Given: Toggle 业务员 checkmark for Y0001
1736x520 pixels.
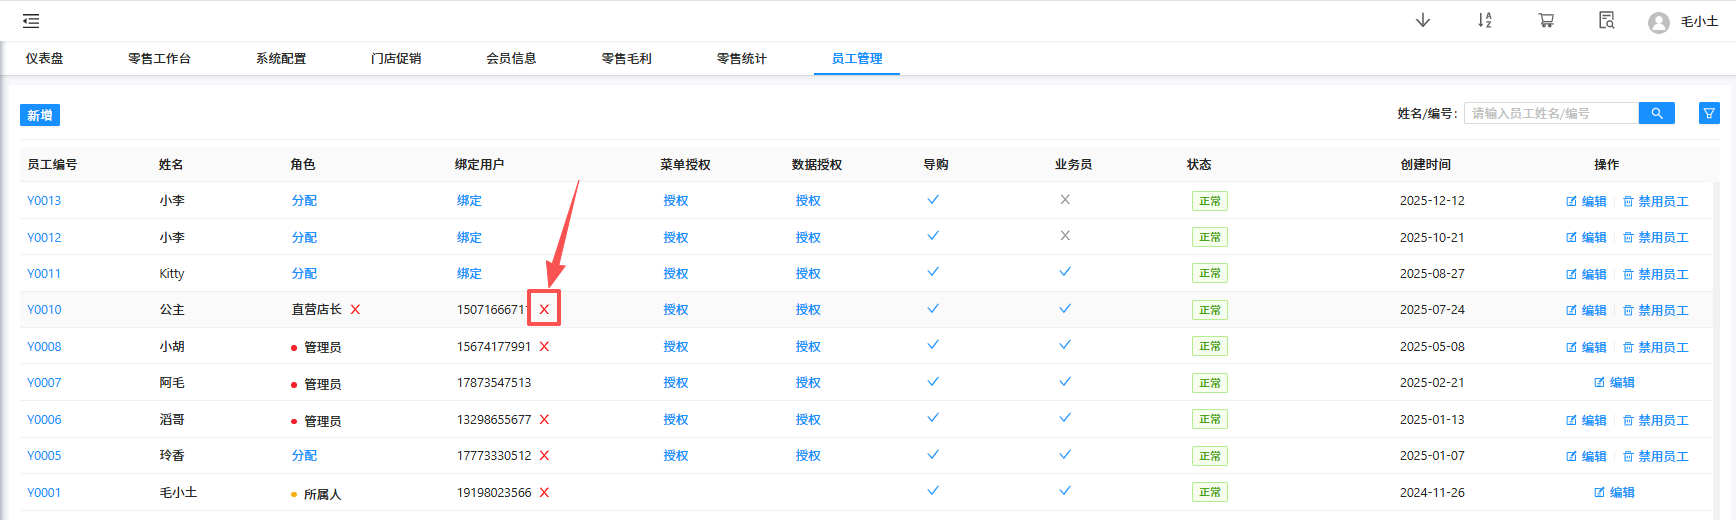Looking at the screenshot, I should click(1065, 491).
